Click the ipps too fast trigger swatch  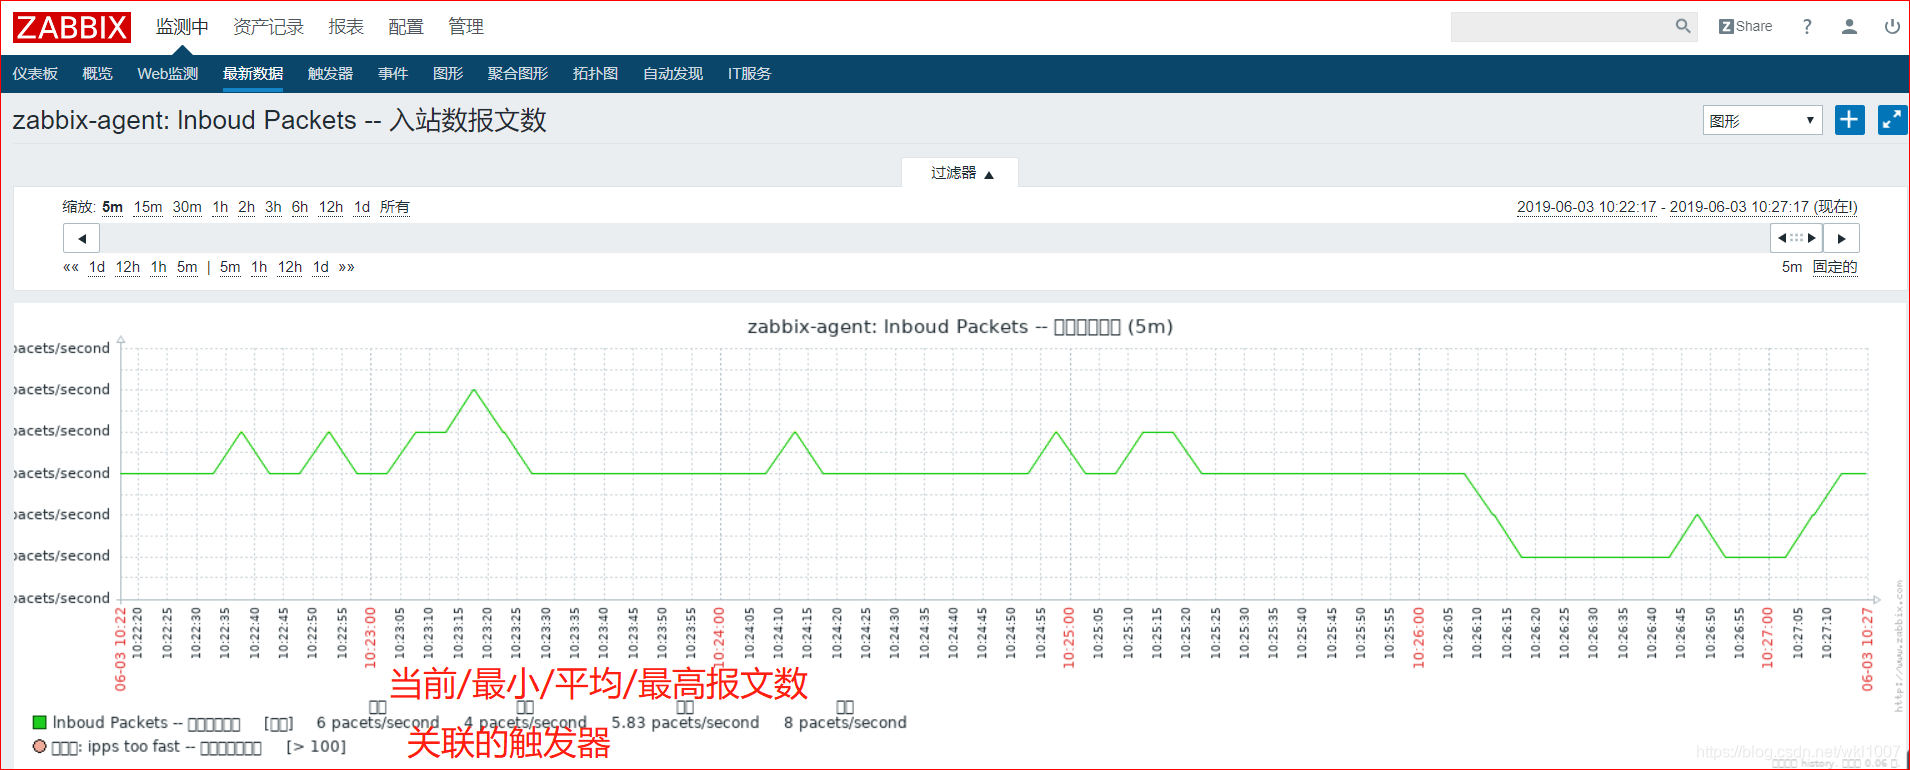[x=40, y=746]
